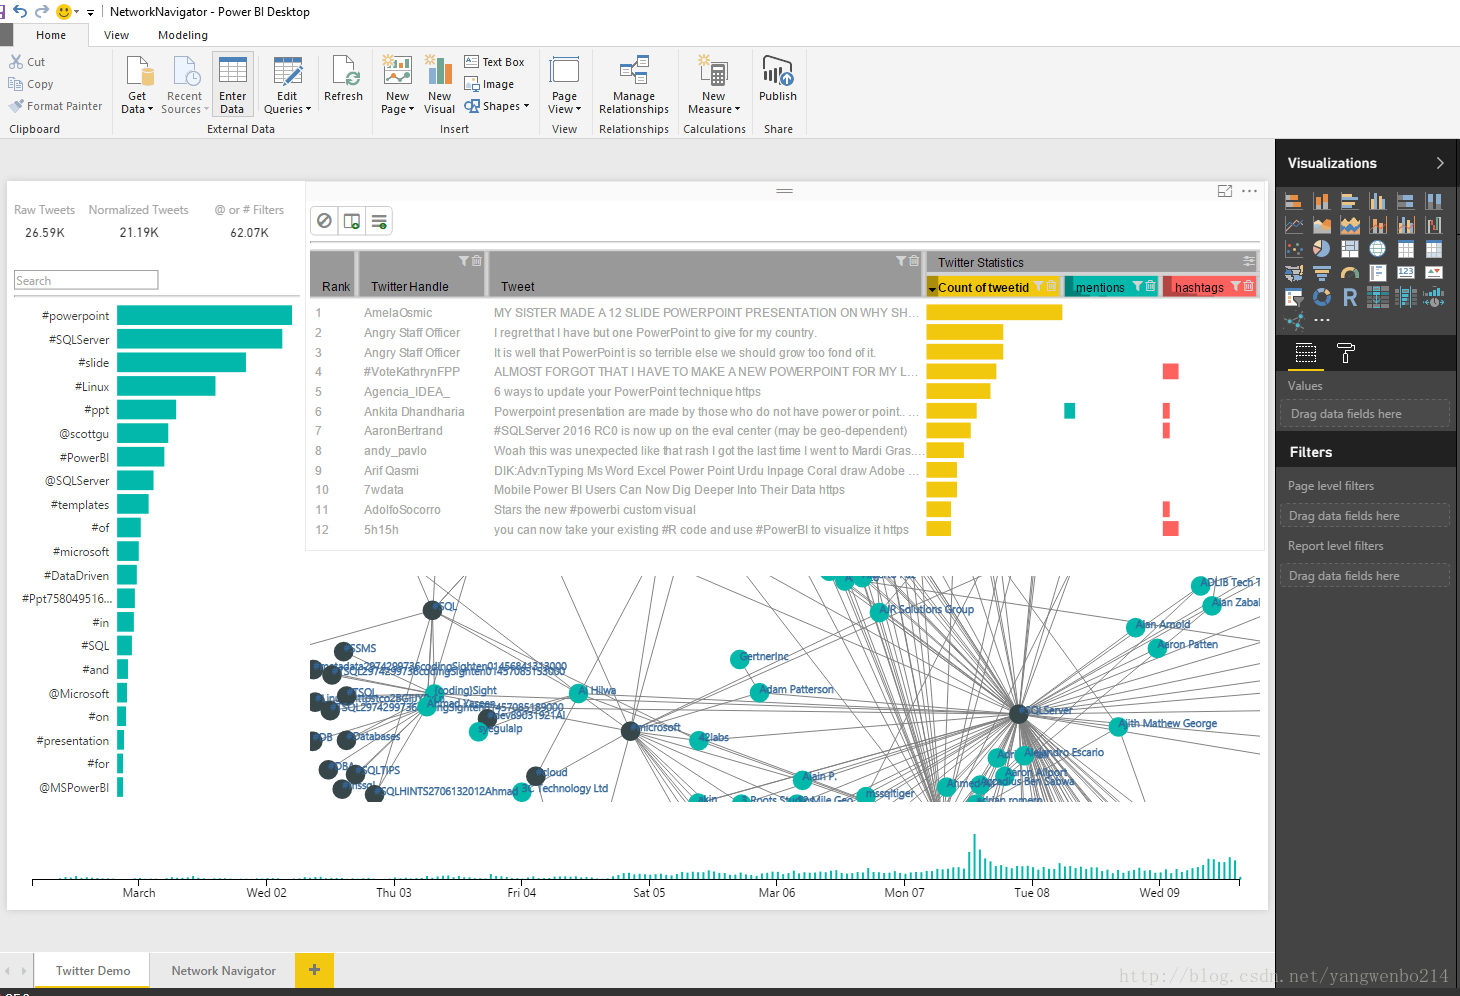1460x996 pixels.
Task: Open the New Page dropdown
Action: point(397,86)
